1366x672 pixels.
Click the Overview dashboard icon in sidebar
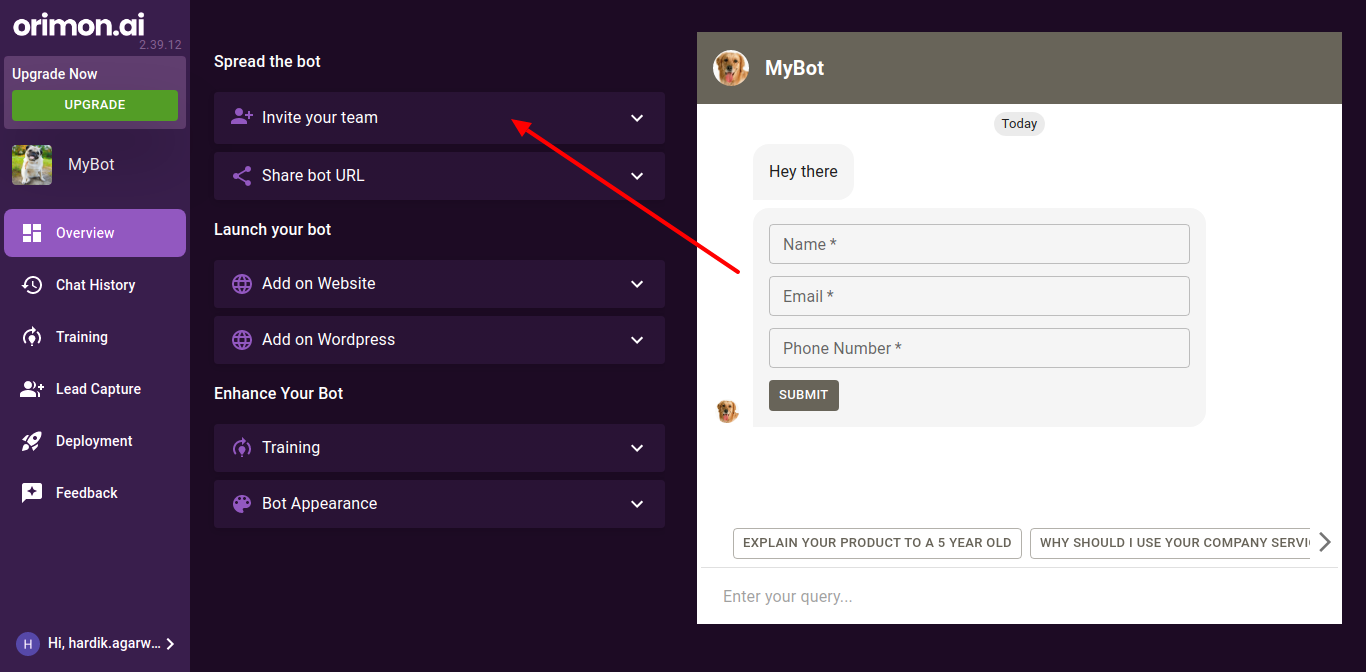pyautogui.click(x=32, y=233)
